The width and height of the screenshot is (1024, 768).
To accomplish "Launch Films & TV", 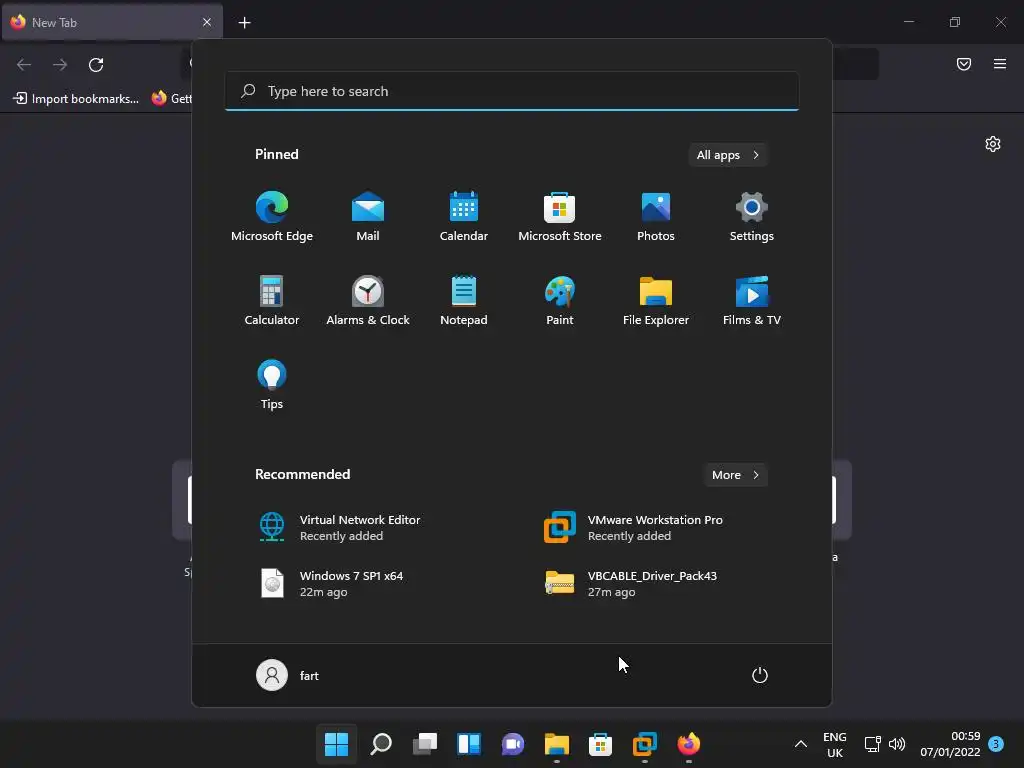I will [752, 300].
